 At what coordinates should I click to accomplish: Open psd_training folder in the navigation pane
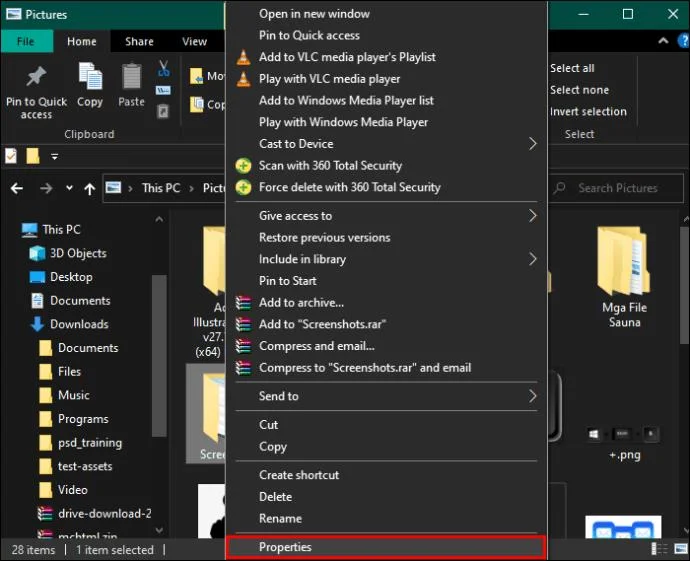pyautogui.click(x=90, y=443)
